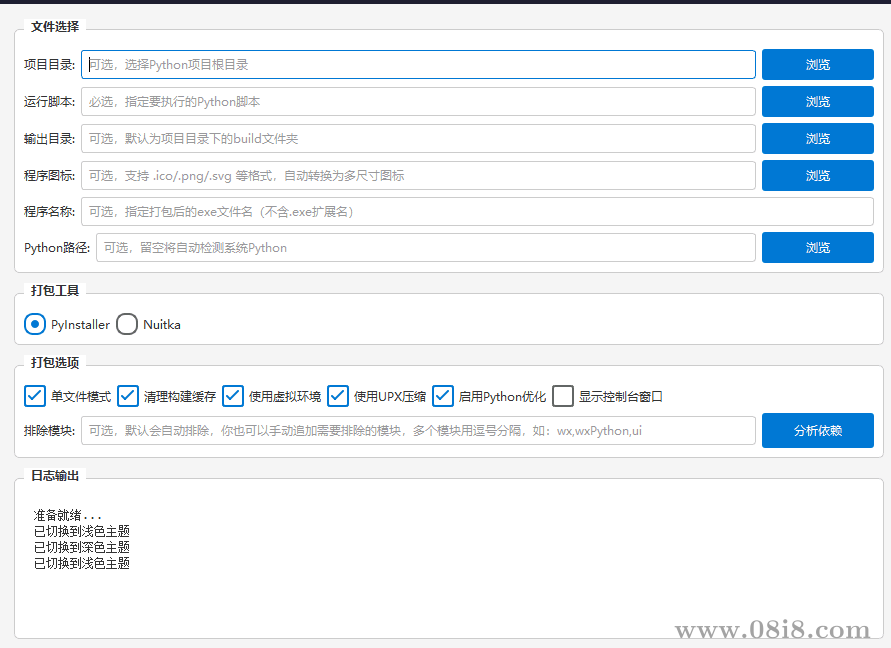Select the PyInstaller packaging tool

(x=34, y=324)
